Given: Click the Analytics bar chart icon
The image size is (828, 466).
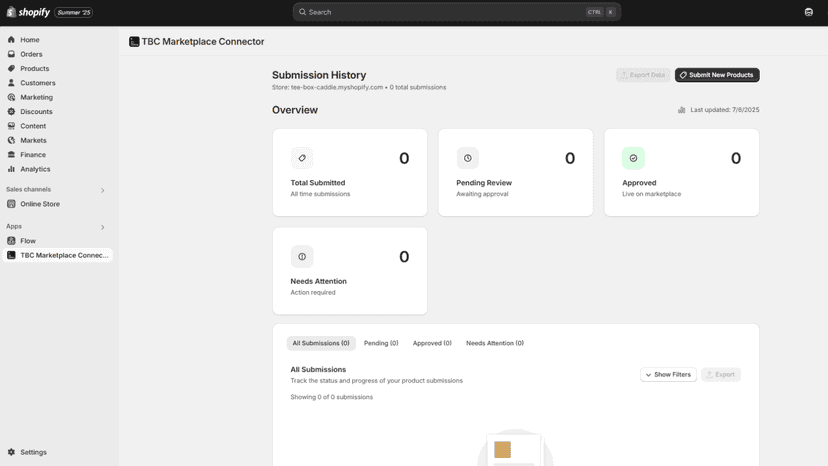Looking at the screenshot, I should click(x=11, y=169).
